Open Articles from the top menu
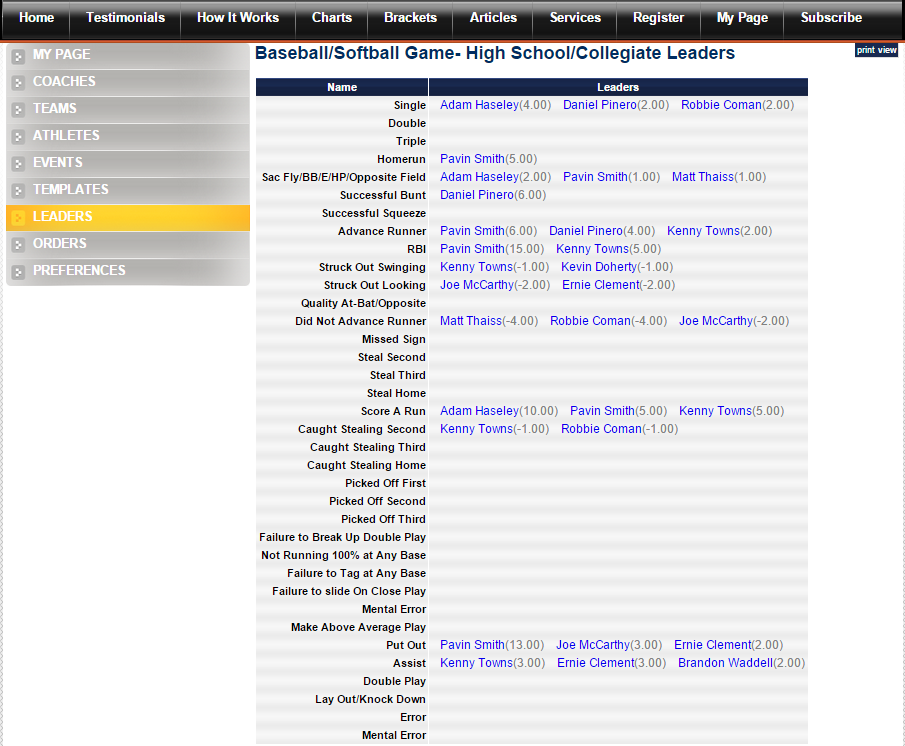Image resolution: width=905 pixels, height=746 pixels. 493,18
